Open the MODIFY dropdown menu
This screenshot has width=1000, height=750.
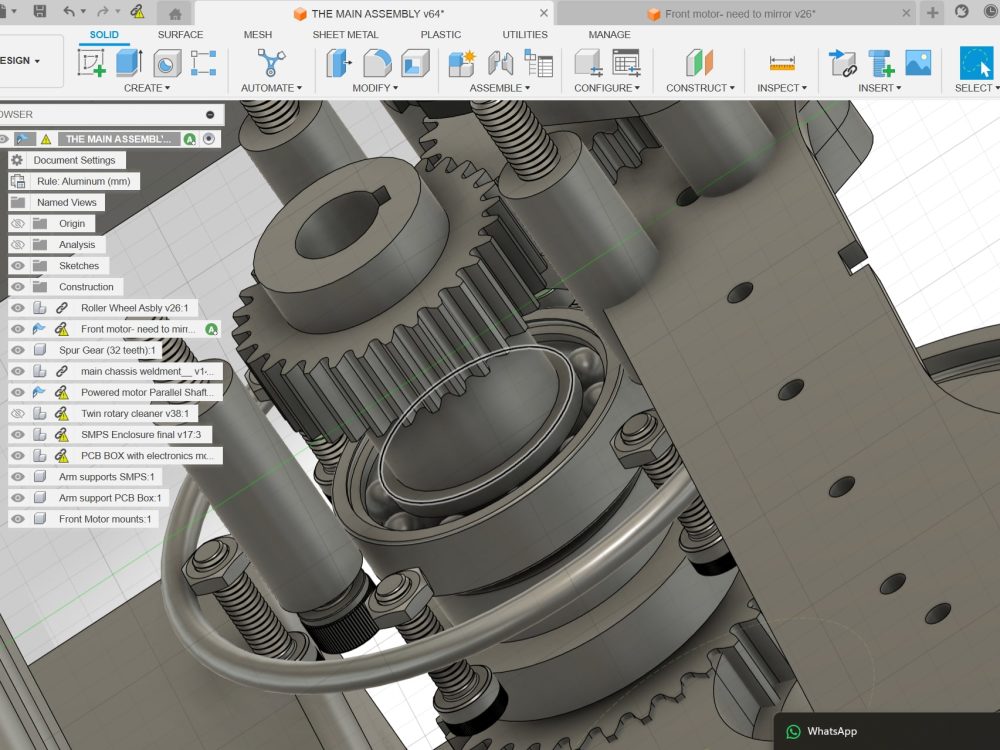click(375, 88)
